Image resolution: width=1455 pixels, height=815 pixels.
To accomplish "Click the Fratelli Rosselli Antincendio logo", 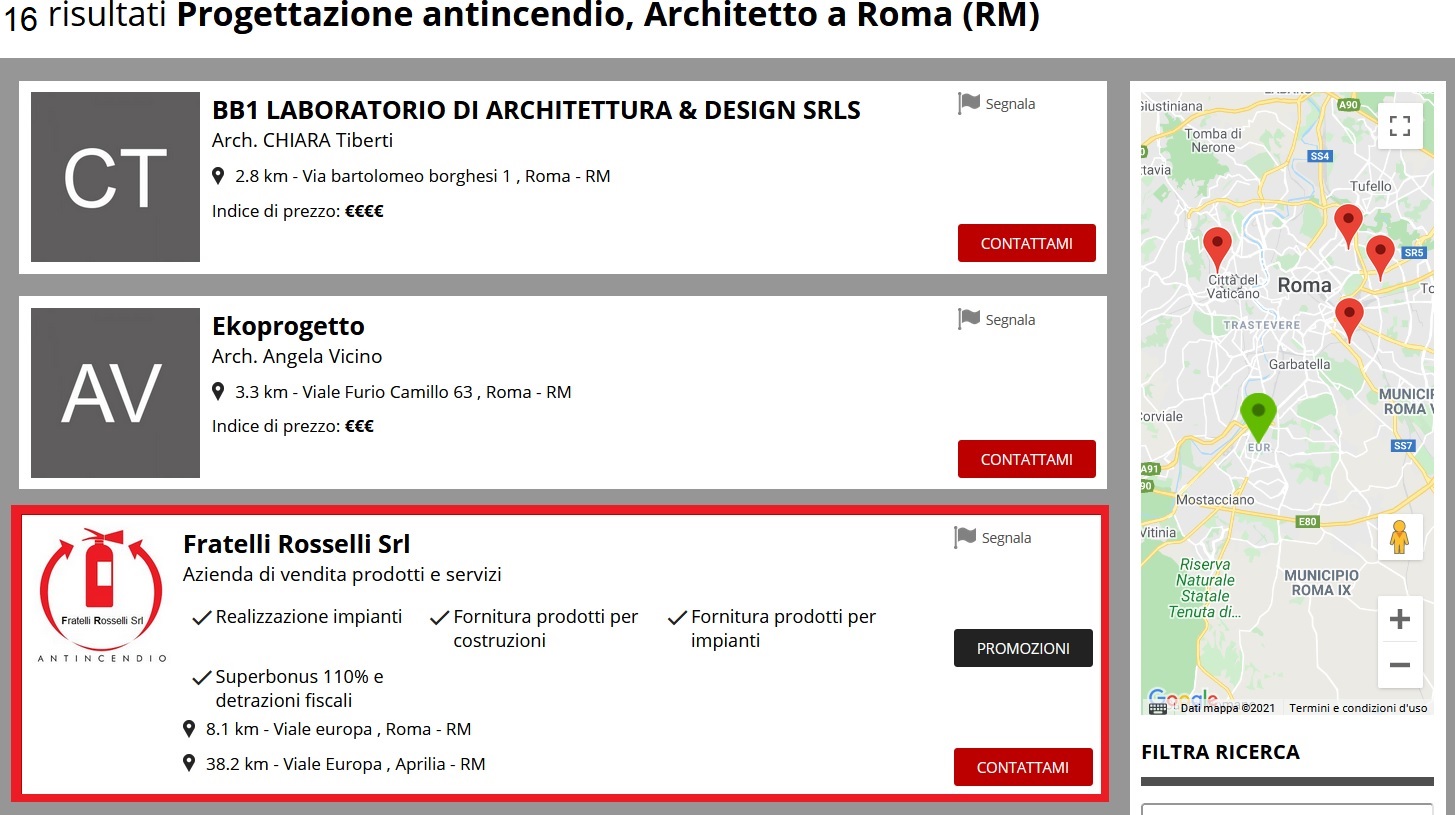I will click(101, 595).
